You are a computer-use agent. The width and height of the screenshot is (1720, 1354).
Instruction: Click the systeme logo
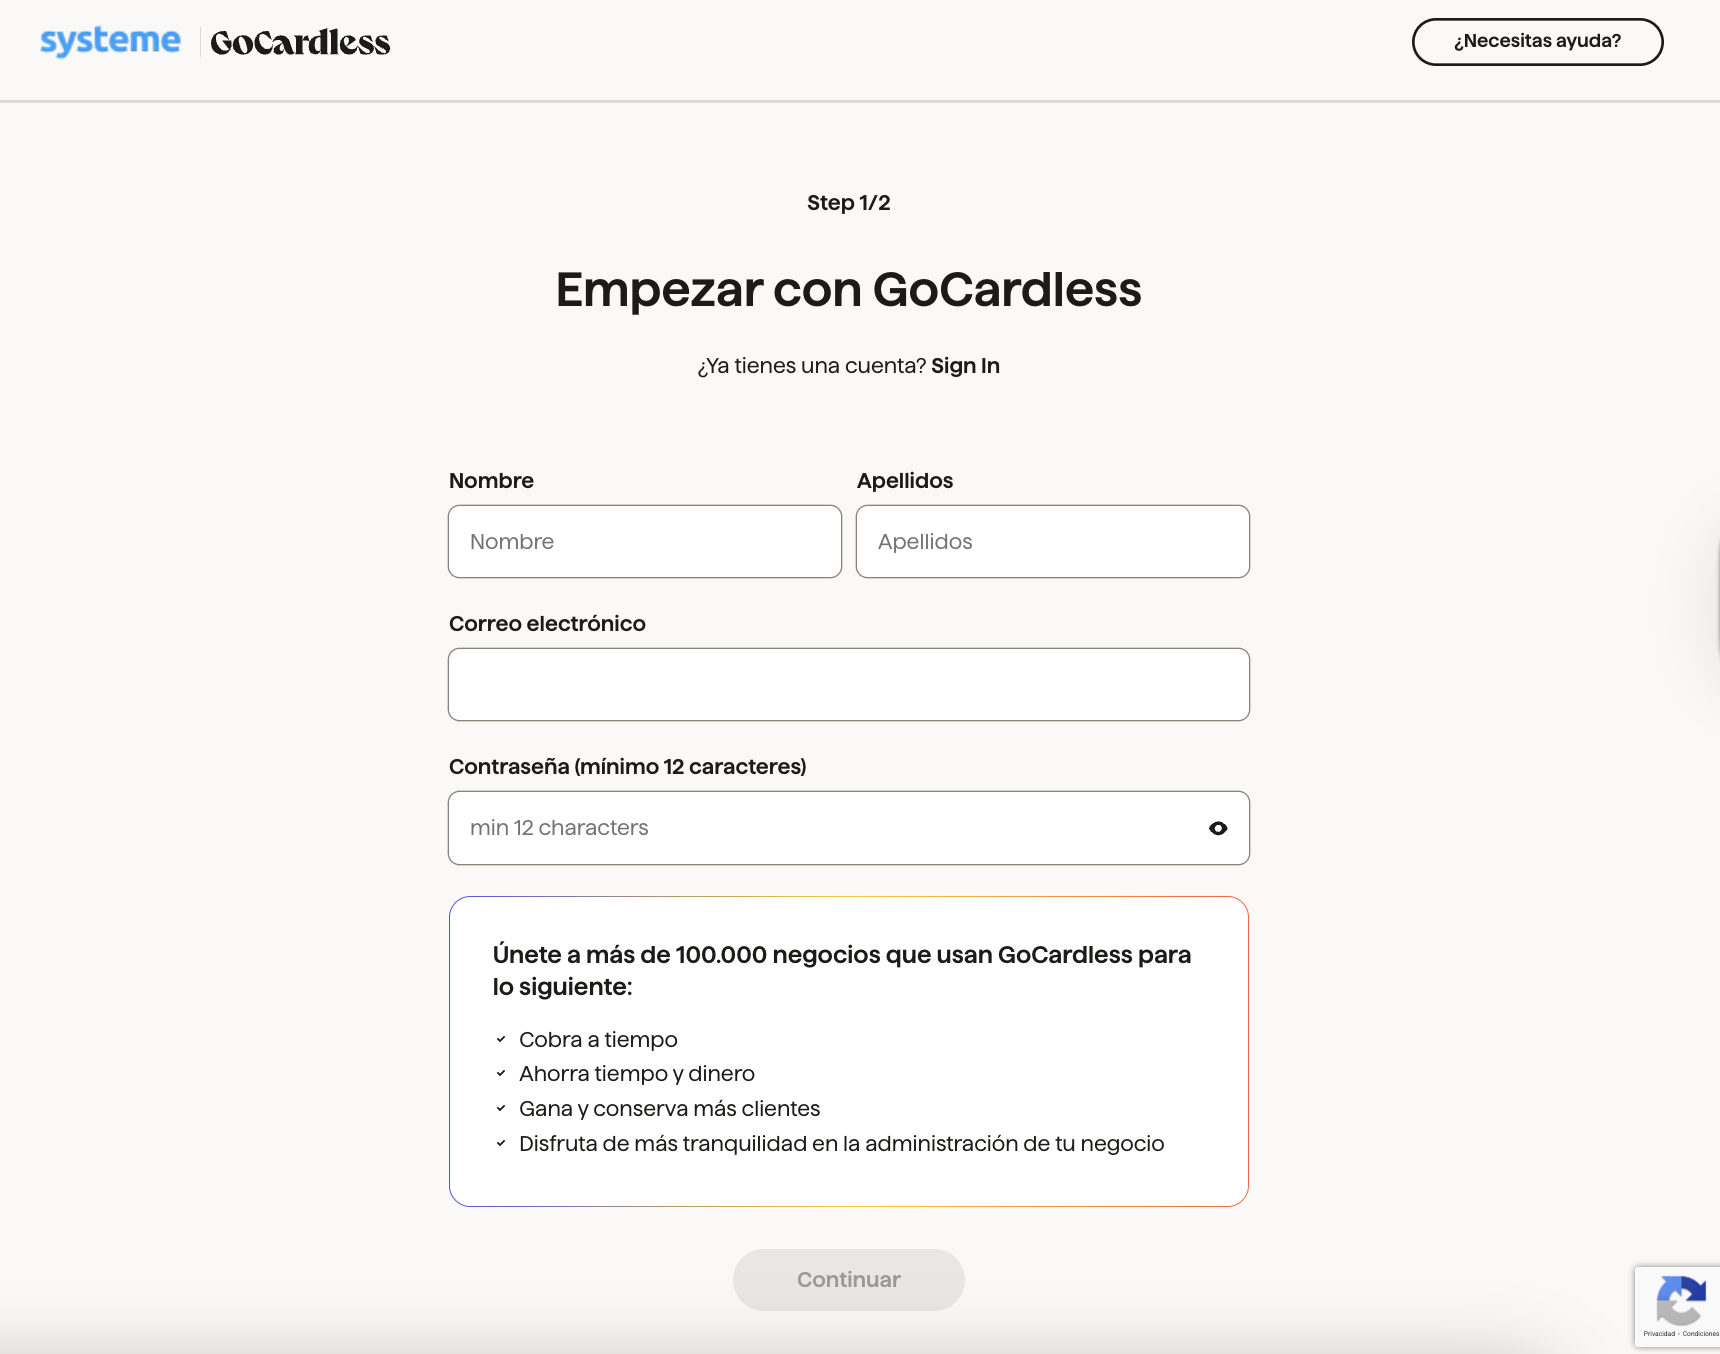tap(110, 41)
